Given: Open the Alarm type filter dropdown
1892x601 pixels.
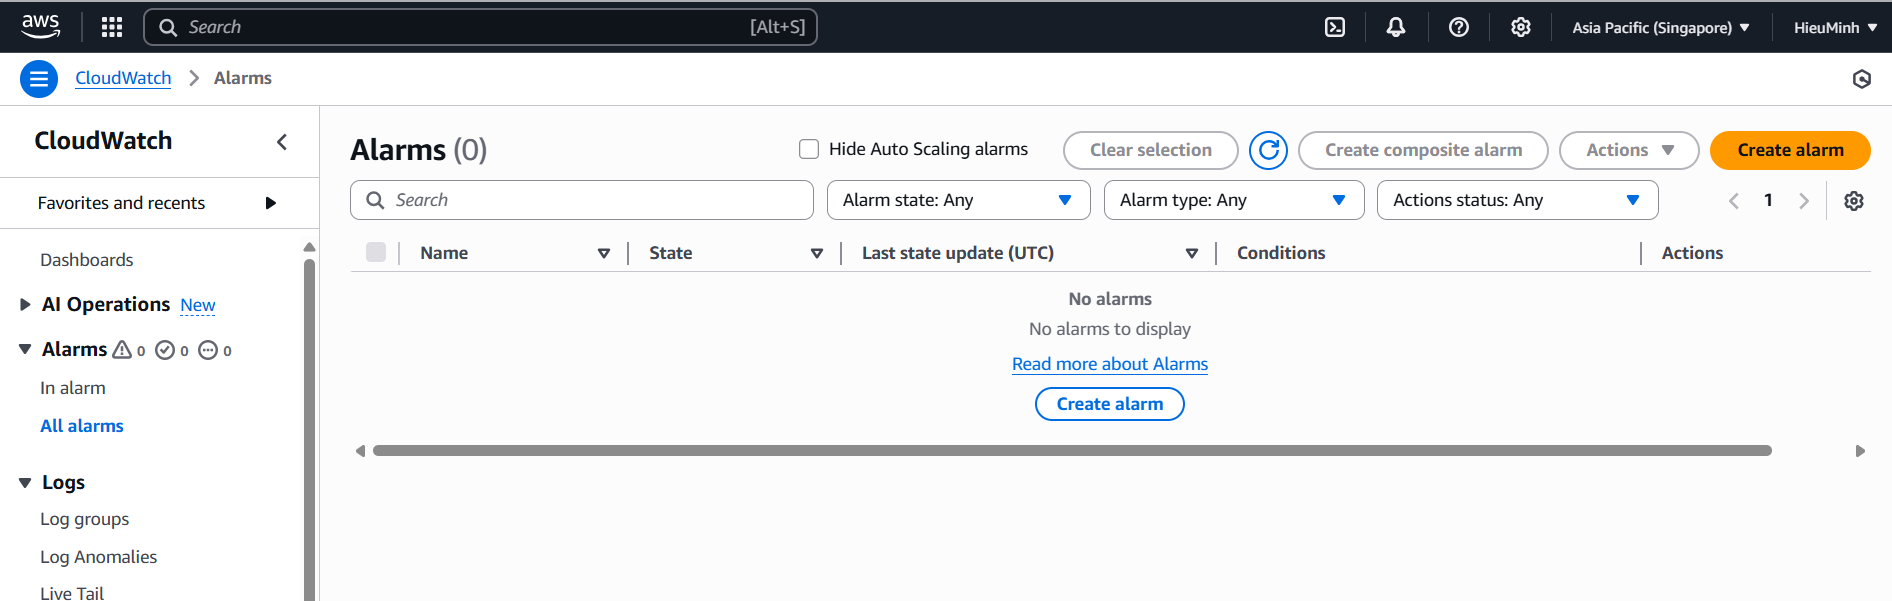Looking at the screenshot, I should (1234, 200).
